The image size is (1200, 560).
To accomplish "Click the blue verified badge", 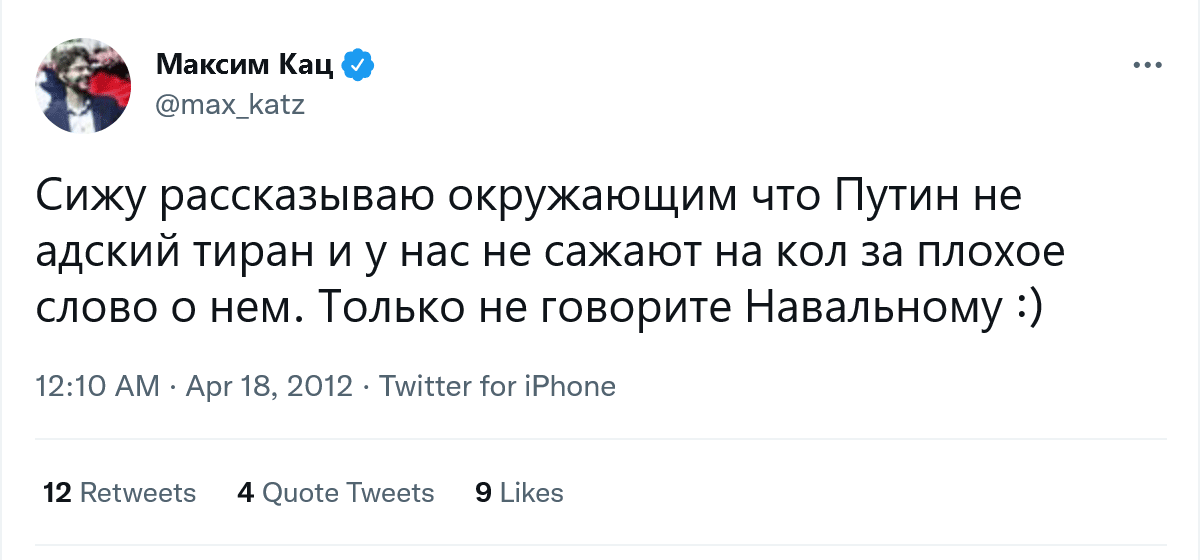I will (x=357, y=66).
